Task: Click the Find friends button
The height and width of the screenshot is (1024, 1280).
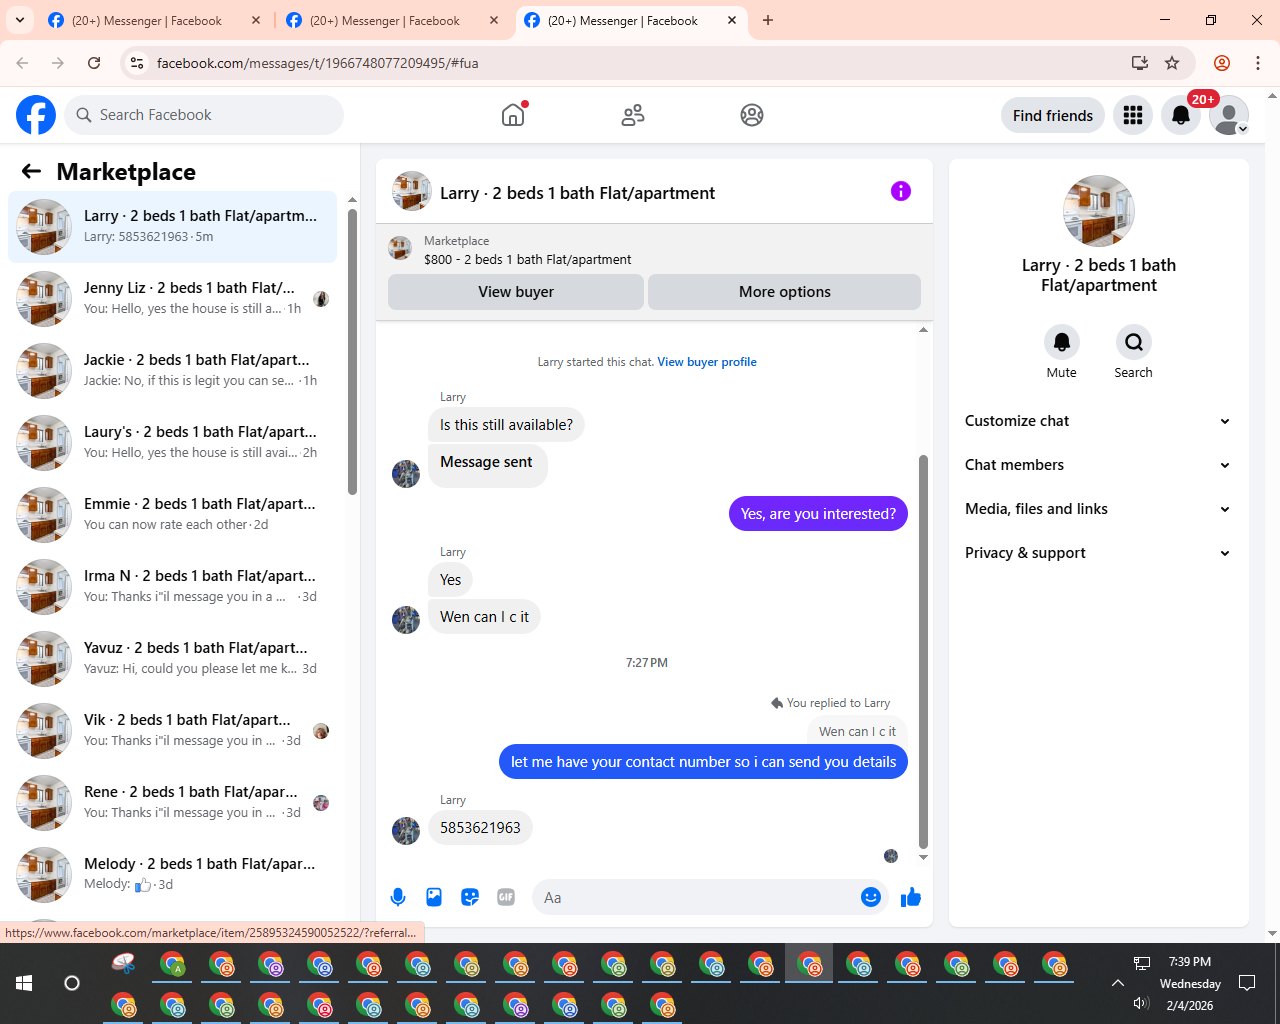Action: click(1053, 115)
